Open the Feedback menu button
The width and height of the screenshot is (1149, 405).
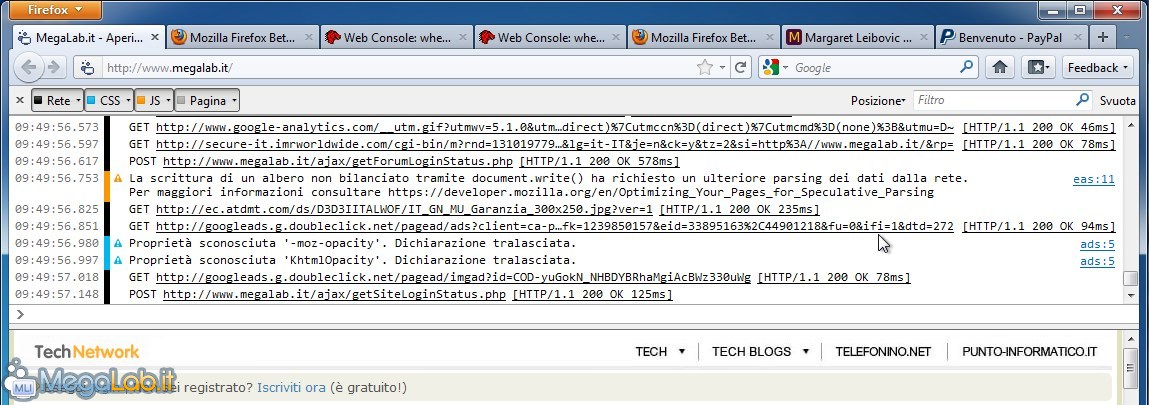tap(1097, 67)
